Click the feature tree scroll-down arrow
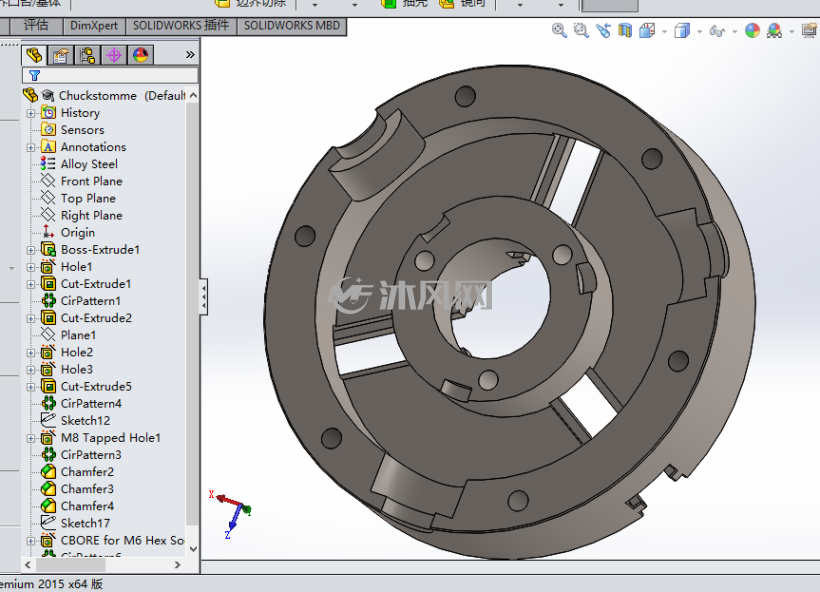 click(x=193, y=549)
